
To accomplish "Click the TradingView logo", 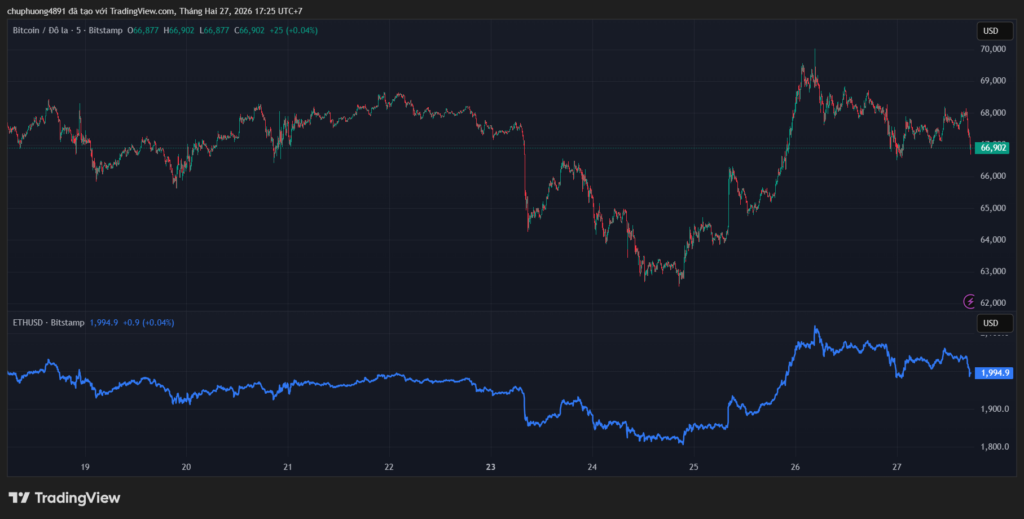I will click(x=64, y=497).
